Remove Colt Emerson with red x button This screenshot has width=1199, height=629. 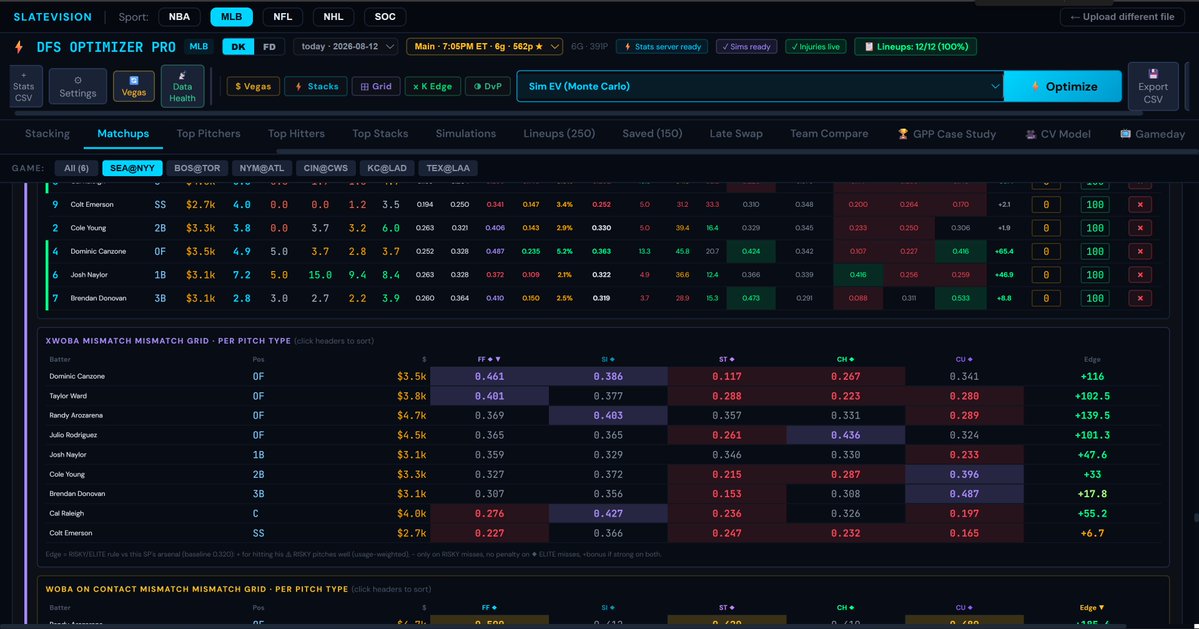[1139, 205]
